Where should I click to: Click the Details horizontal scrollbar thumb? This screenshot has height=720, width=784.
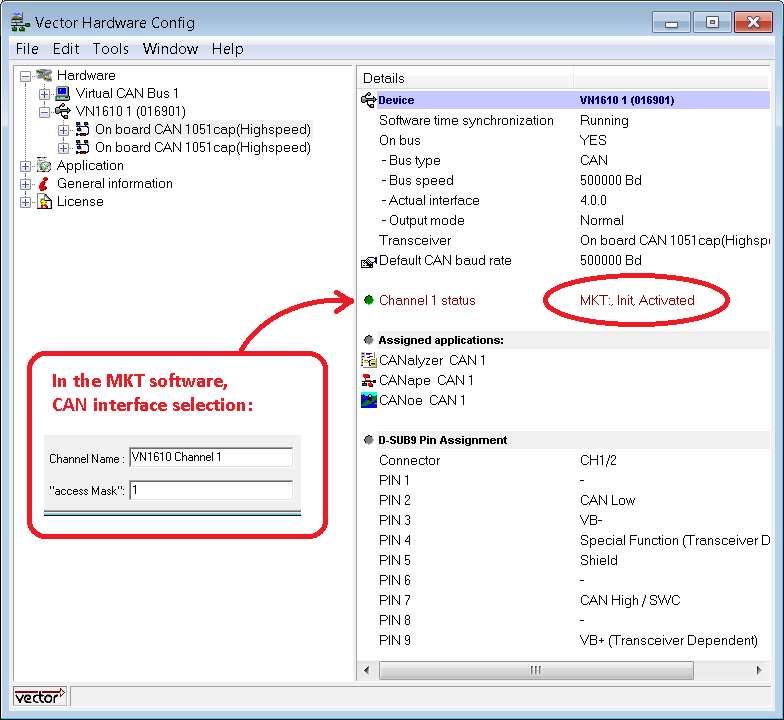click(536, 670)
